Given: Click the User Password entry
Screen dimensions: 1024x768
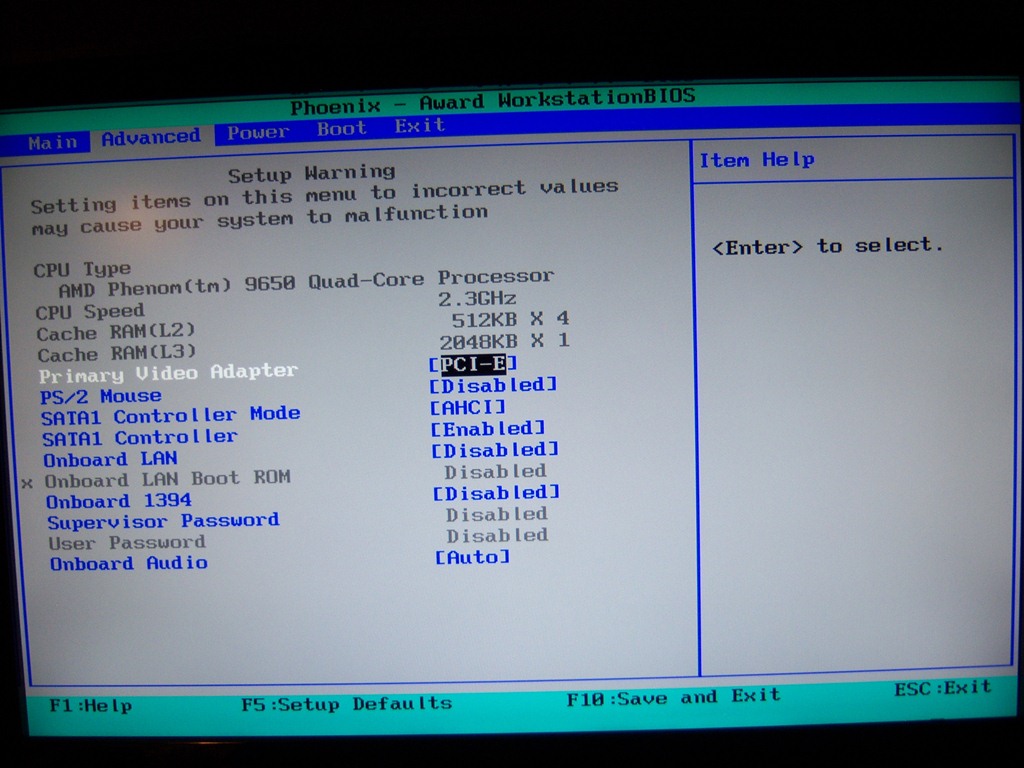Looking at the screenshot, I should 127,543.
